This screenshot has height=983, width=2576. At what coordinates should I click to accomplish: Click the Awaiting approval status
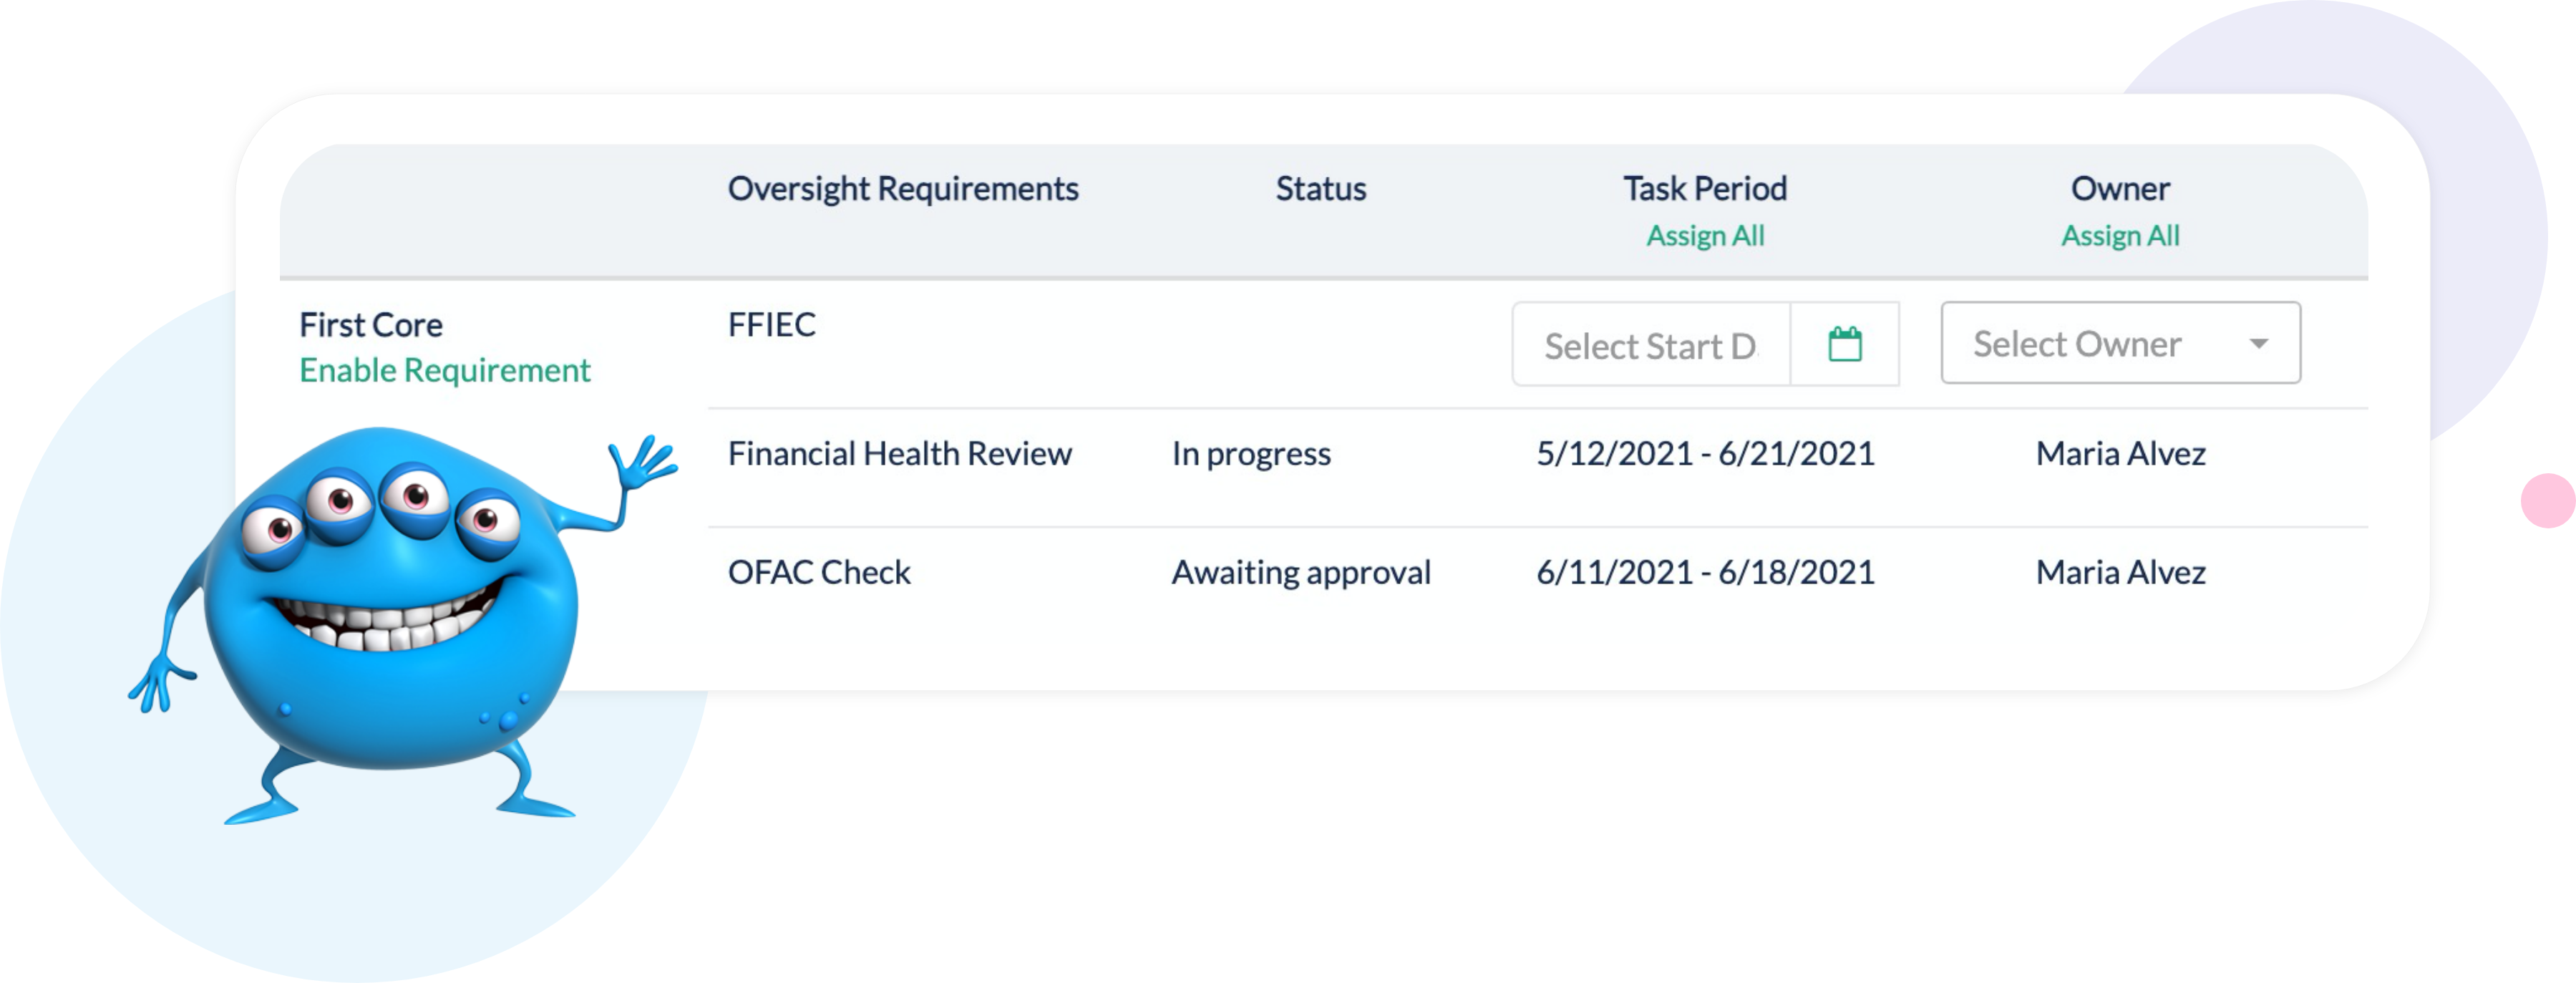1301,572
